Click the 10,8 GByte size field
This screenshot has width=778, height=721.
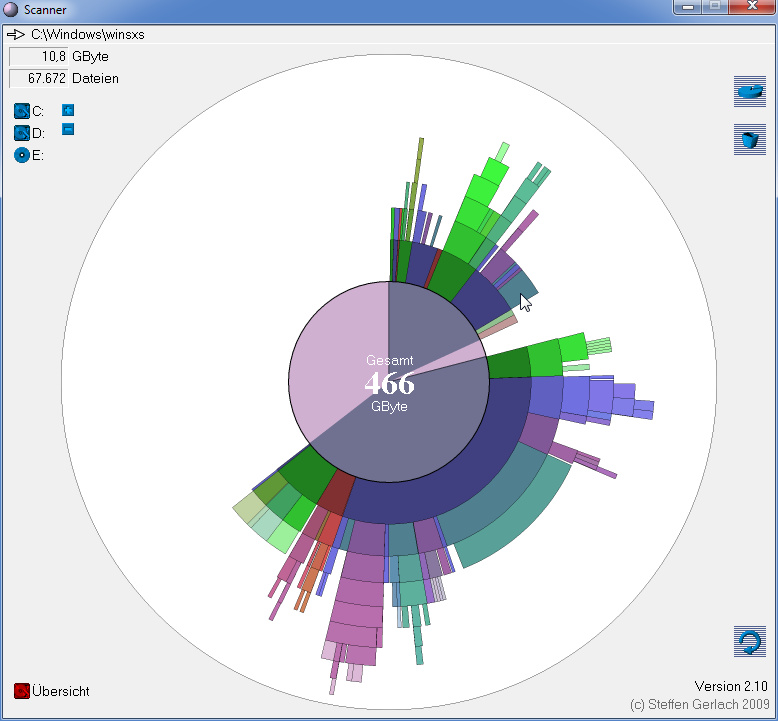point(39,57)
